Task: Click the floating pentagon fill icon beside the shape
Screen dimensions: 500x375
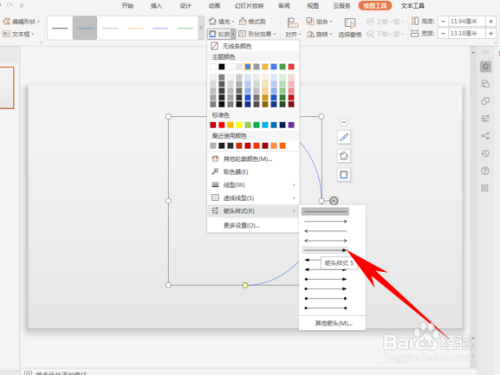Action: (x=344, y=156)
